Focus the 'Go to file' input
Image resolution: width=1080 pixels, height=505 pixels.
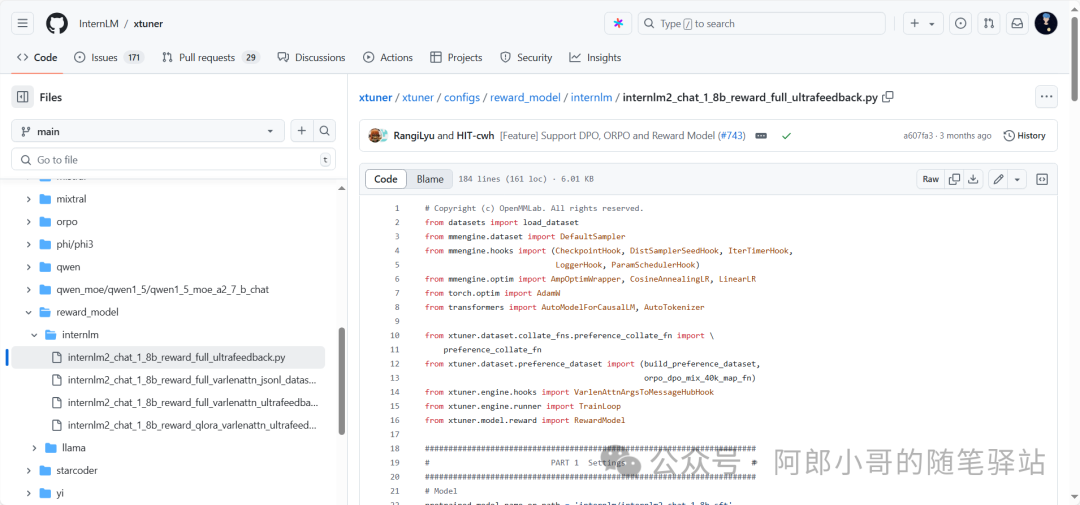[x=174, y=160]
